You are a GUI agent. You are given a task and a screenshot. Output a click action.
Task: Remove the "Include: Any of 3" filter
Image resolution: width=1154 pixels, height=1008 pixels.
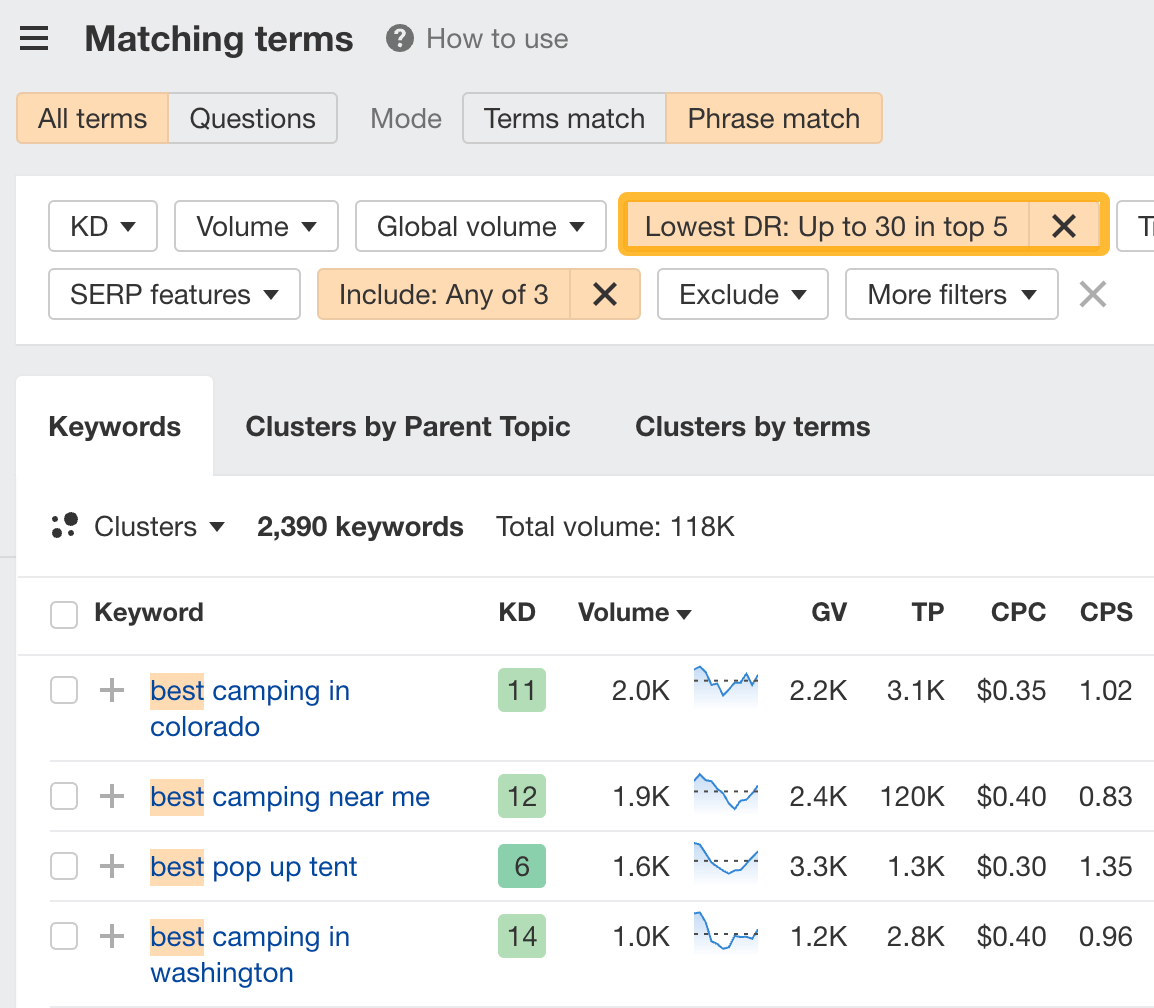[605, 294]
